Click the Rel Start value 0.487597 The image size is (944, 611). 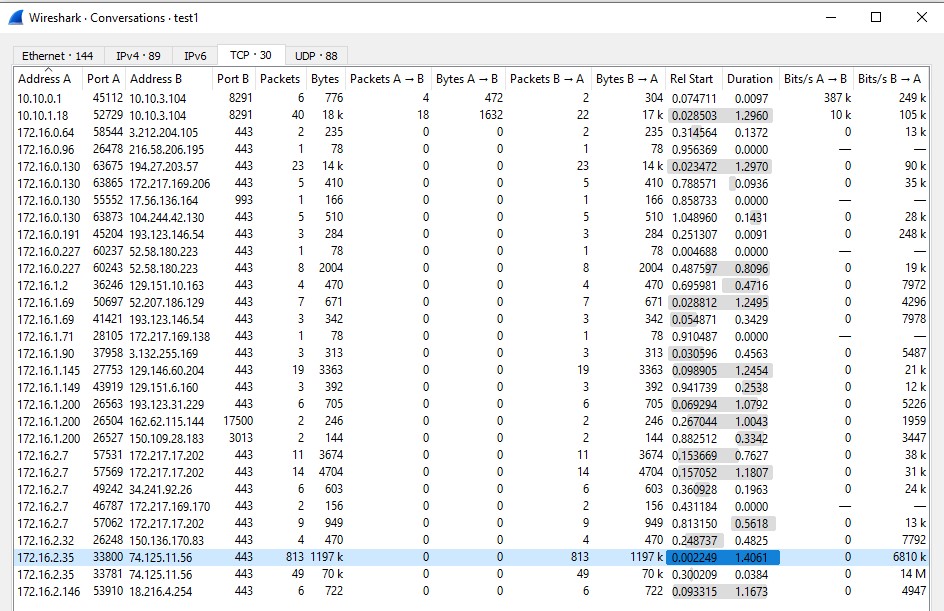click(694, 268)
